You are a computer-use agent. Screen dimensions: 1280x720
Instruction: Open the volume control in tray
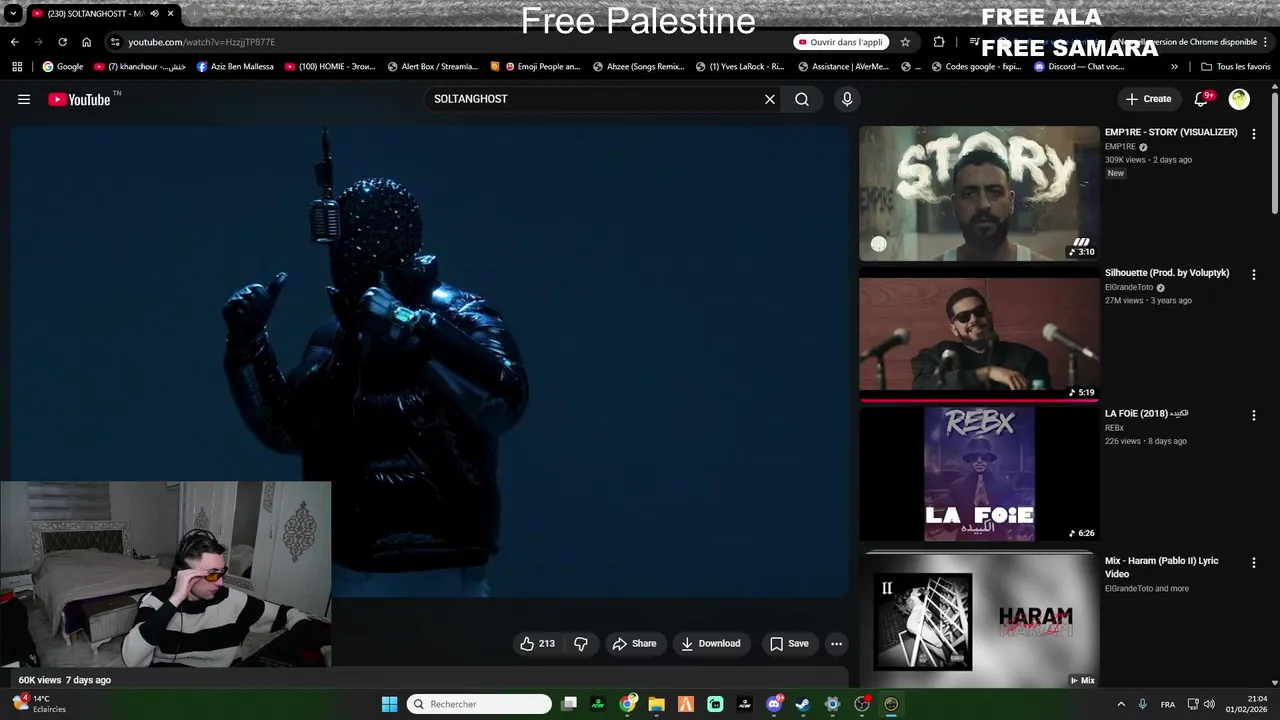(x=1210, y=704)
